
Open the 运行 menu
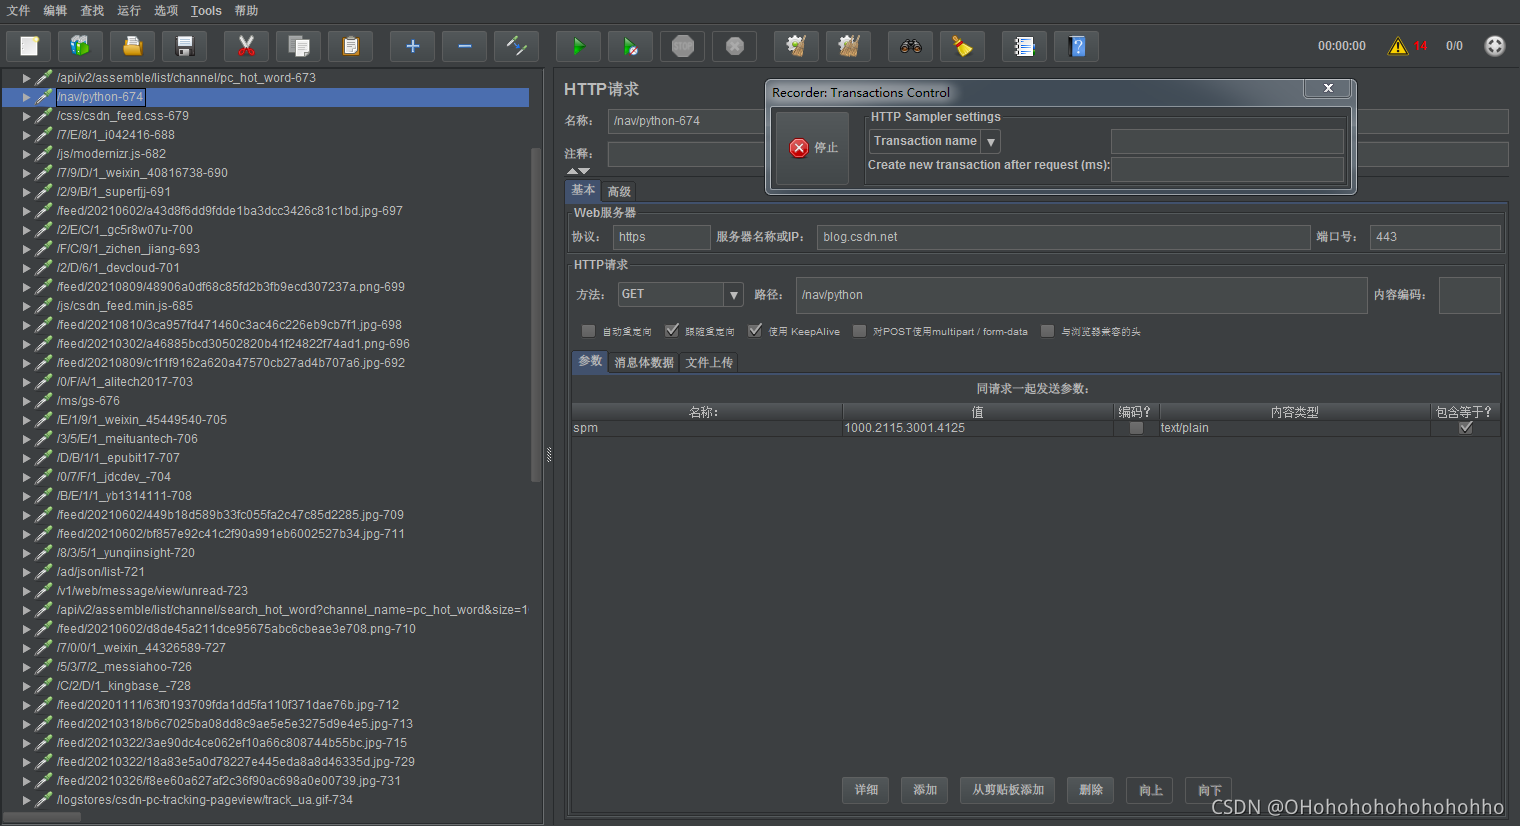click(129, 11)
